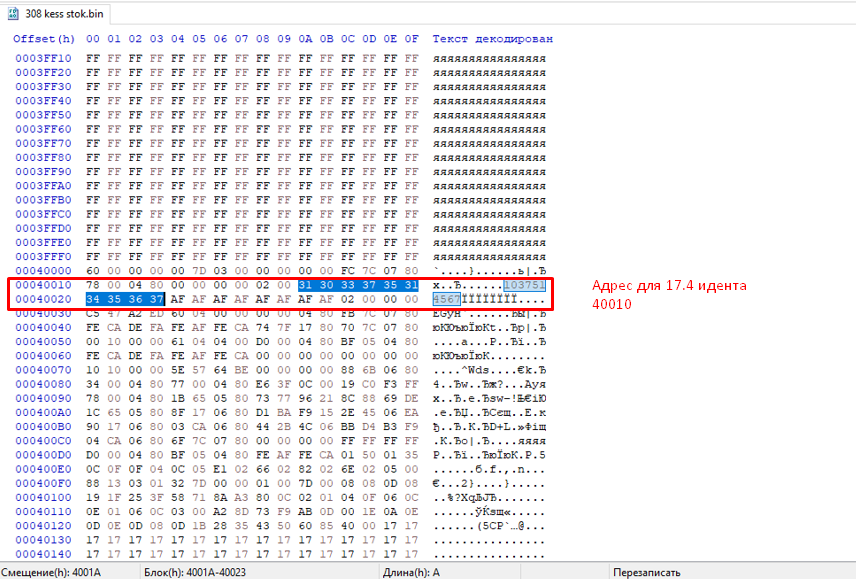Click the first byte 78 in row 00040010
Viewport: 856px width, 579px height.
93,285
